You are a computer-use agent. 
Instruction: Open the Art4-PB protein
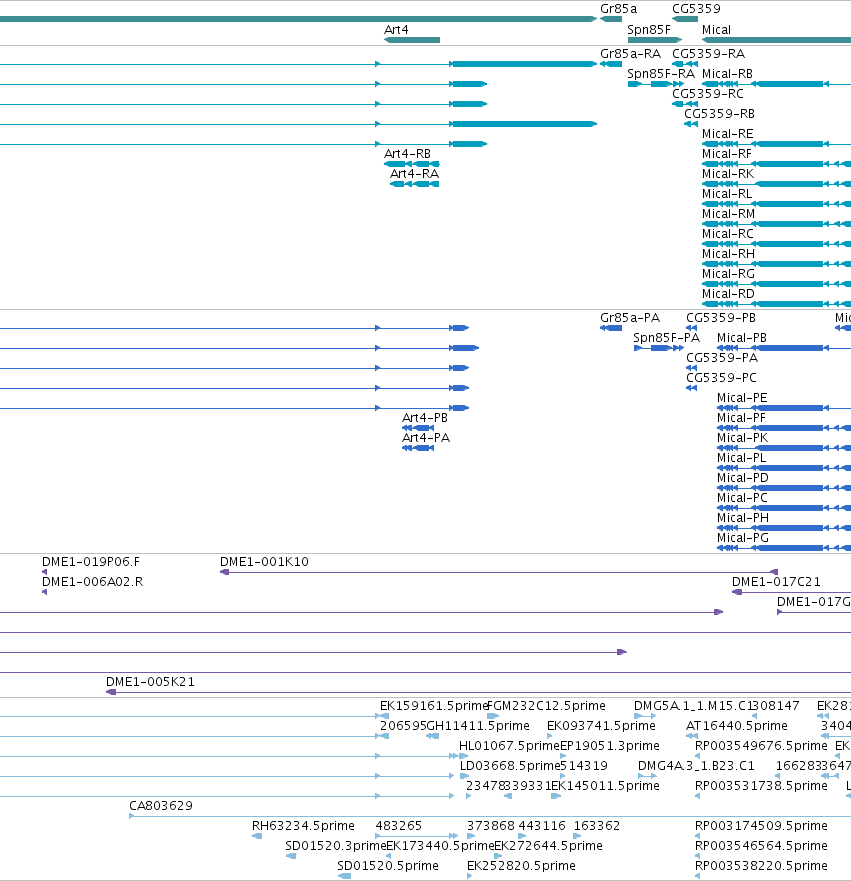coord(418,428)
